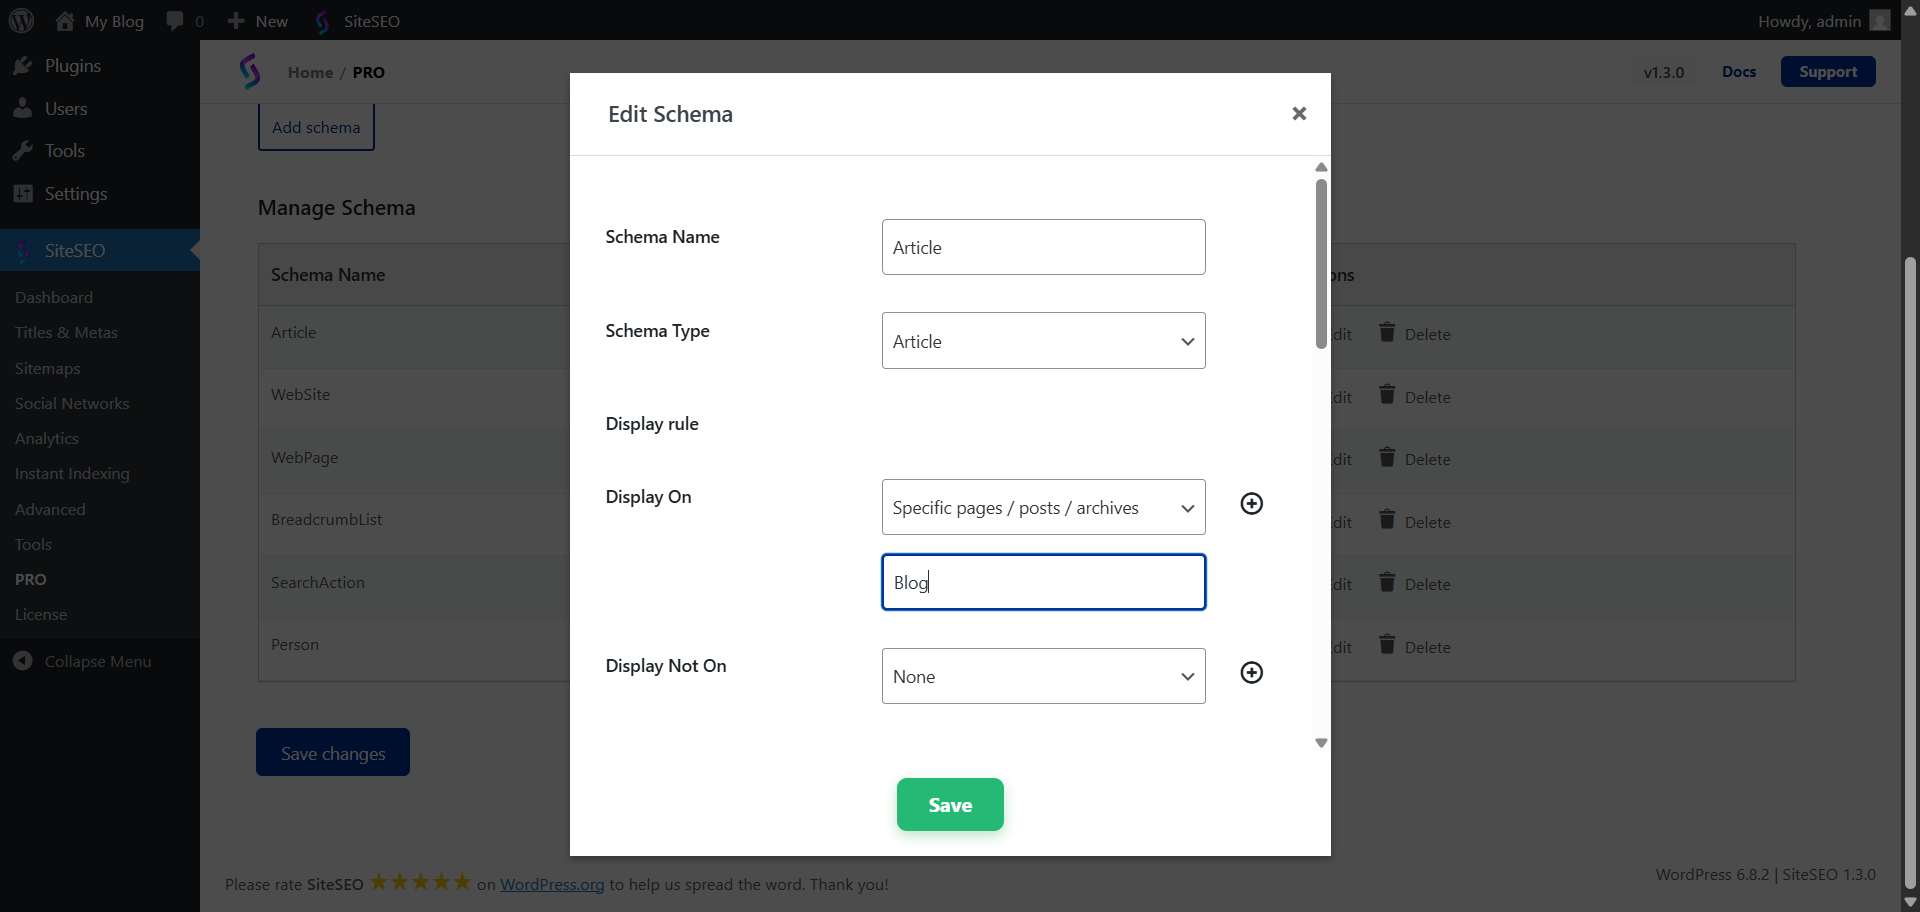The width and height of the screenshot is (1920, 912).
Task: Click the trash icon for Person schema
Action: (x=1387, y=645)
